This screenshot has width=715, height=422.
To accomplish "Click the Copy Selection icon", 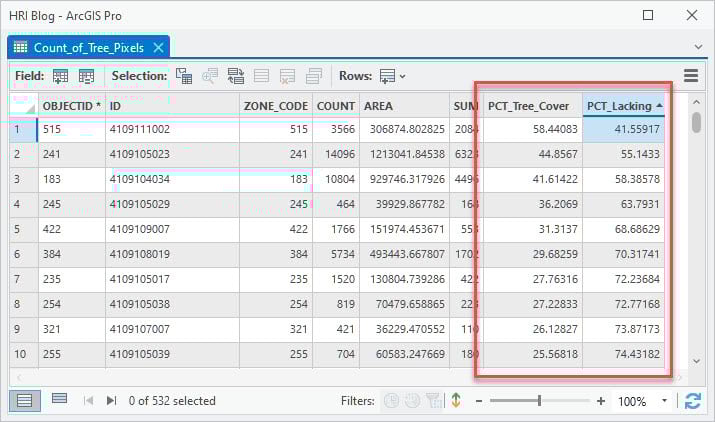I will (314, 76).
